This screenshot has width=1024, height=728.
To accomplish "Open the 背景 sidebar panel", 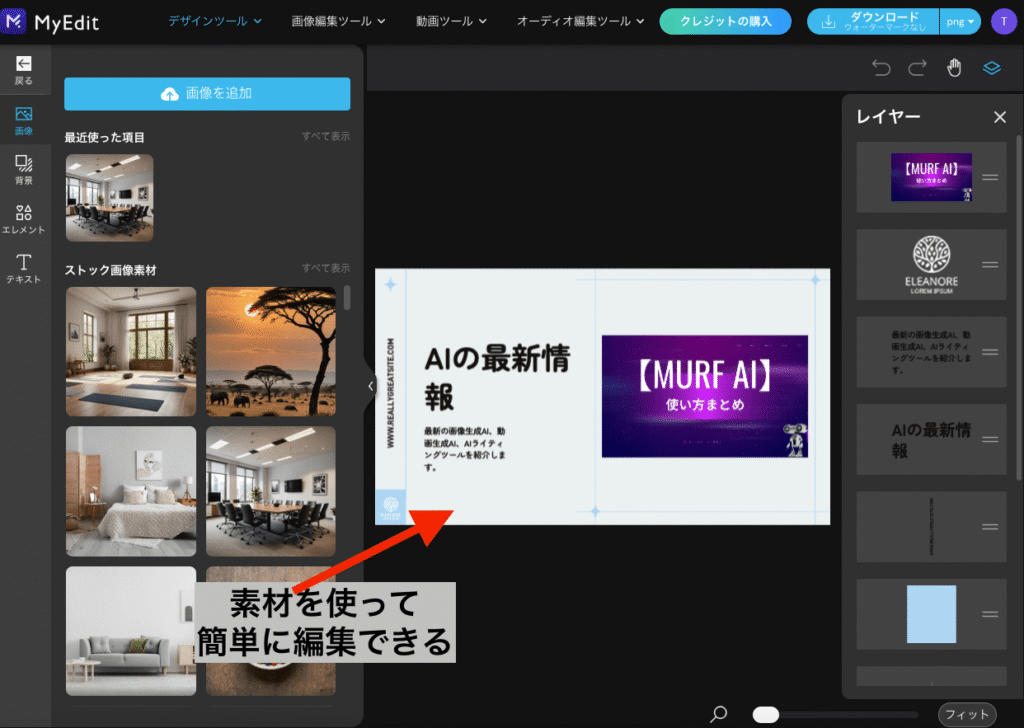I will [24, 169].
